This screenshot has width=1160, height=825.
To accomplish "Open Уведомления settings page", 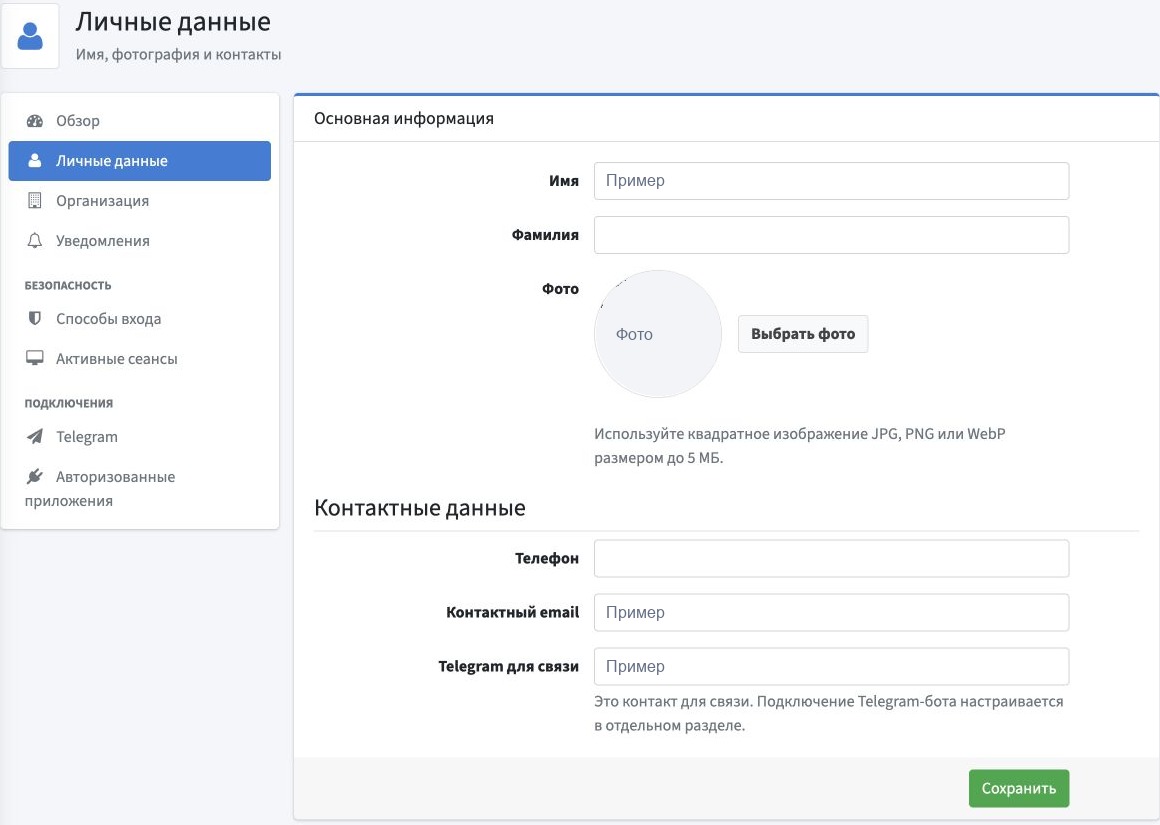I will pyautogui.click(x=140, y=240).
